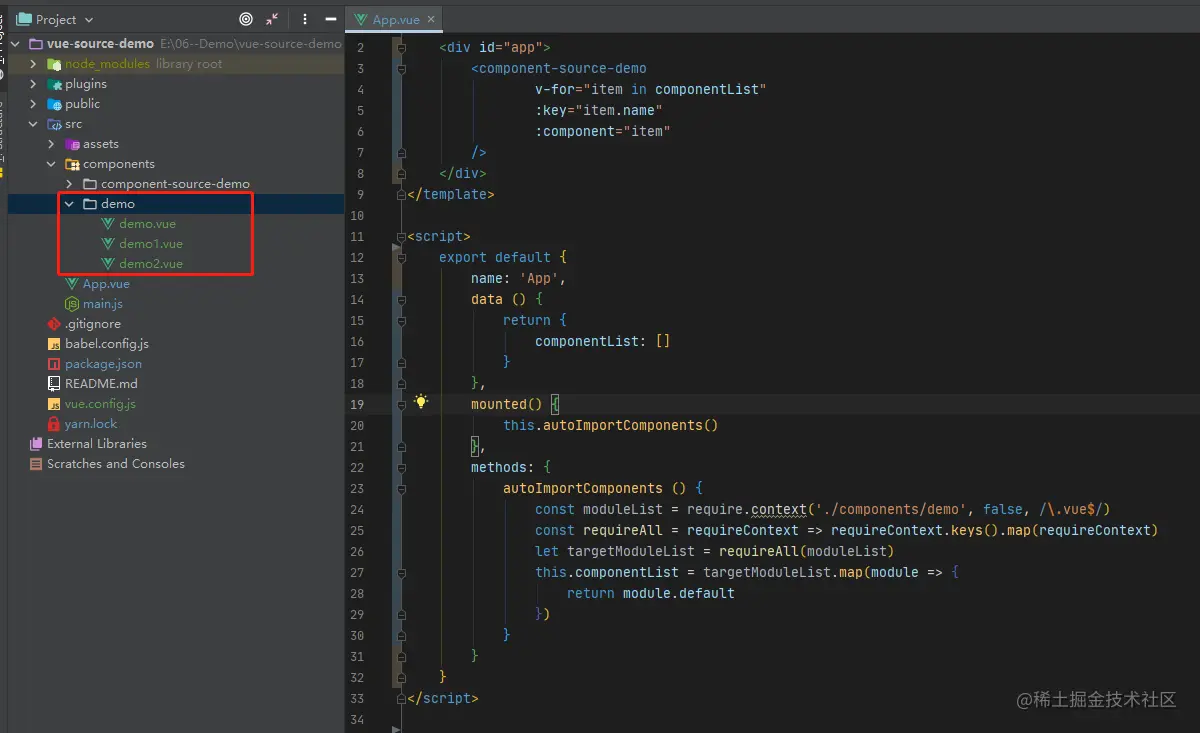This screenshot has width=1200, height=733.
Task: Expand the assets folder
Action: (x=51, y=144)
